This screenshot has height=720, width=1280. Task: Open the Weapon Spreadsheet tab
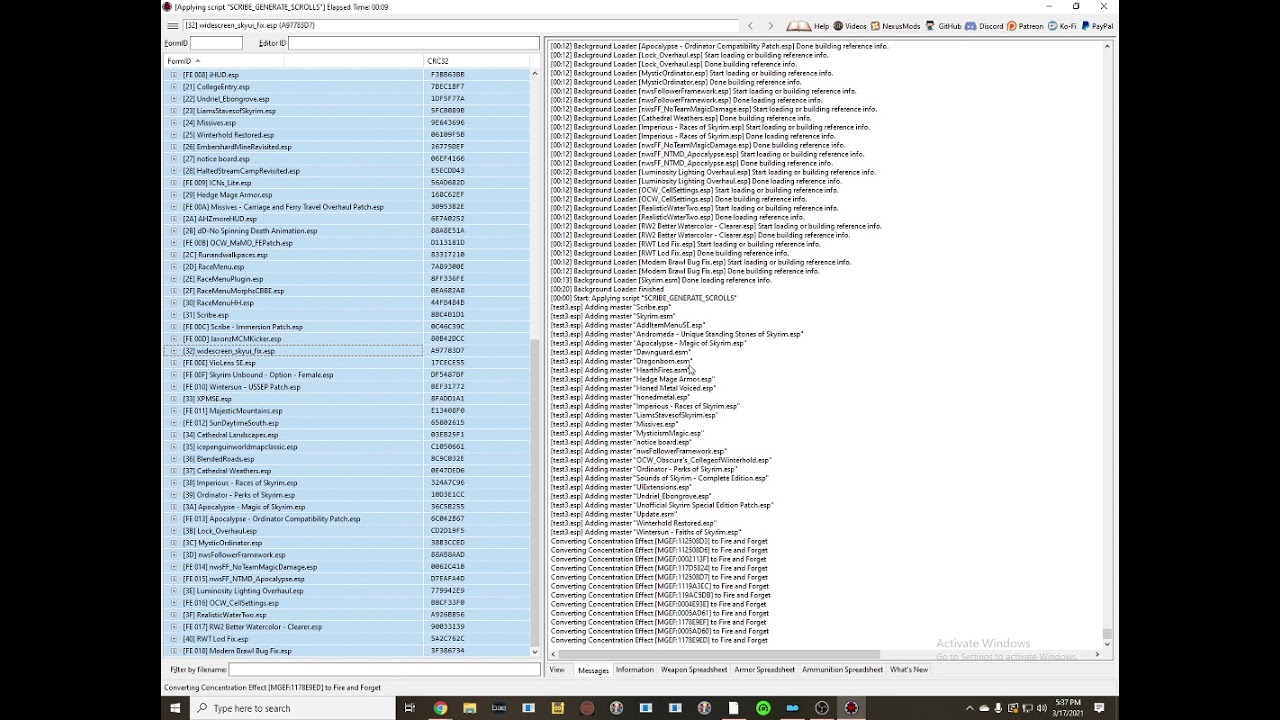click(694, 670)
